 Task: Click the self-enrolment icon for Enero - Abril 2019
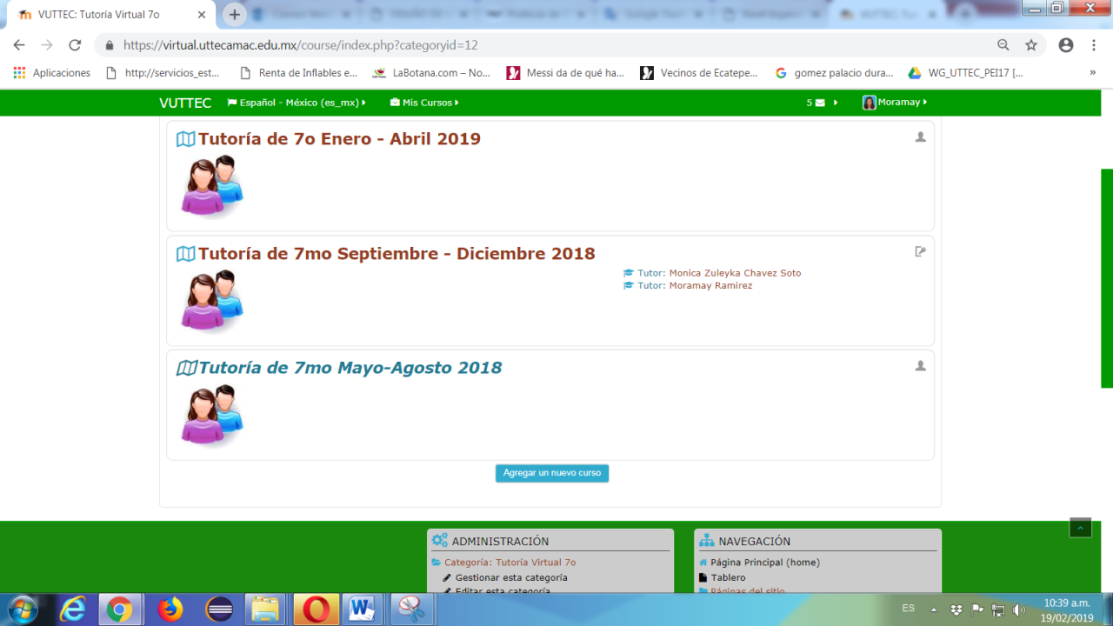(x=920, y=137)
